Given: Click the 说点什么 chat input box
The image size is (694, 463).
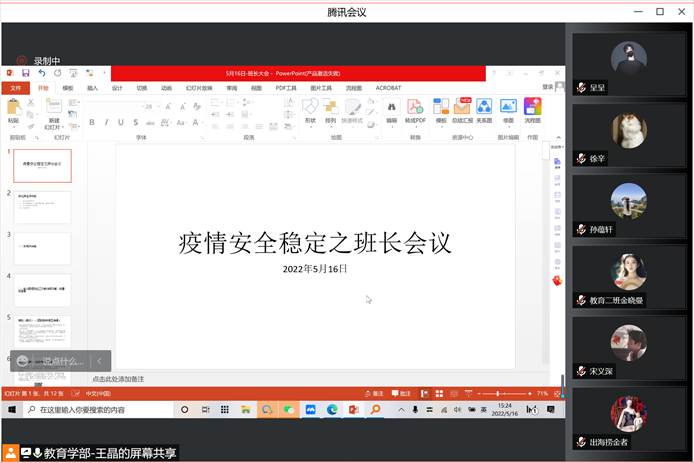Looking at the screenshot, I should point(62,361).
